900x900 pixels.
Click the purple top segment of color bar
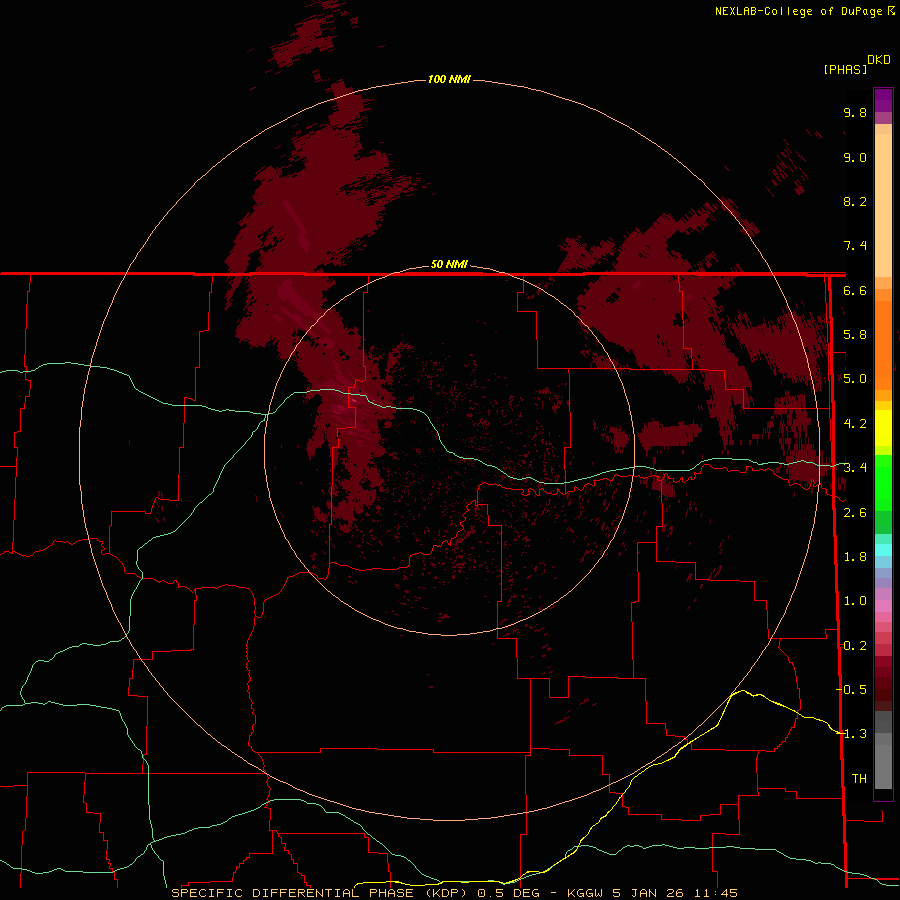(x=883, y=100)
